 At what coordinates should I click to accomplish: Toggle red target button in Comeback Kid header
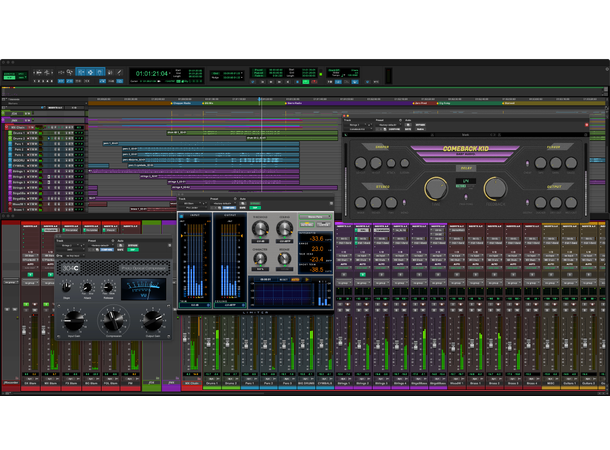point(587,125)
